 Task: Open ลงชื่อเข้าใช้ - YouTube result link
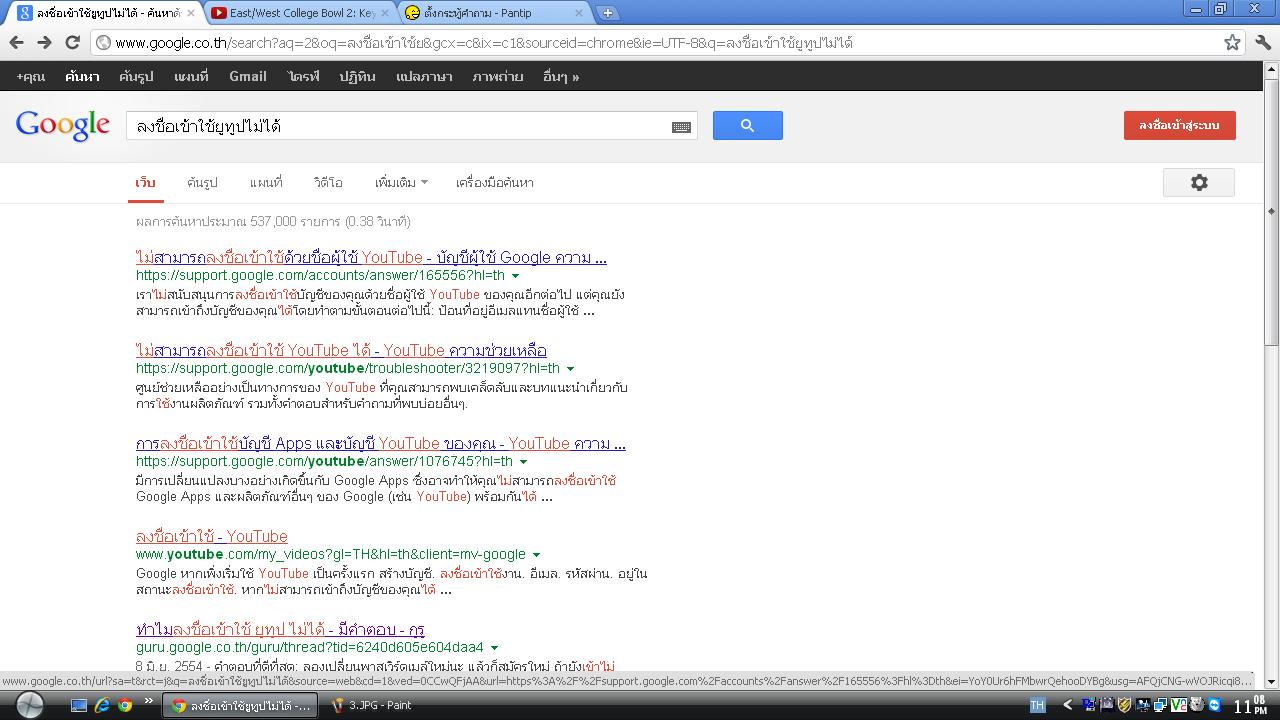211,537
